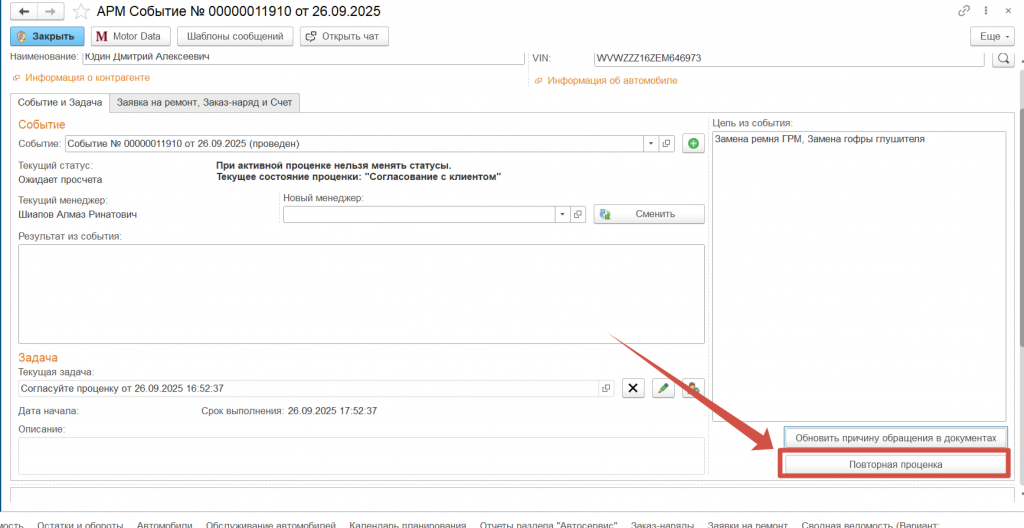Add the event to favorites with the star

pos(82,11)
